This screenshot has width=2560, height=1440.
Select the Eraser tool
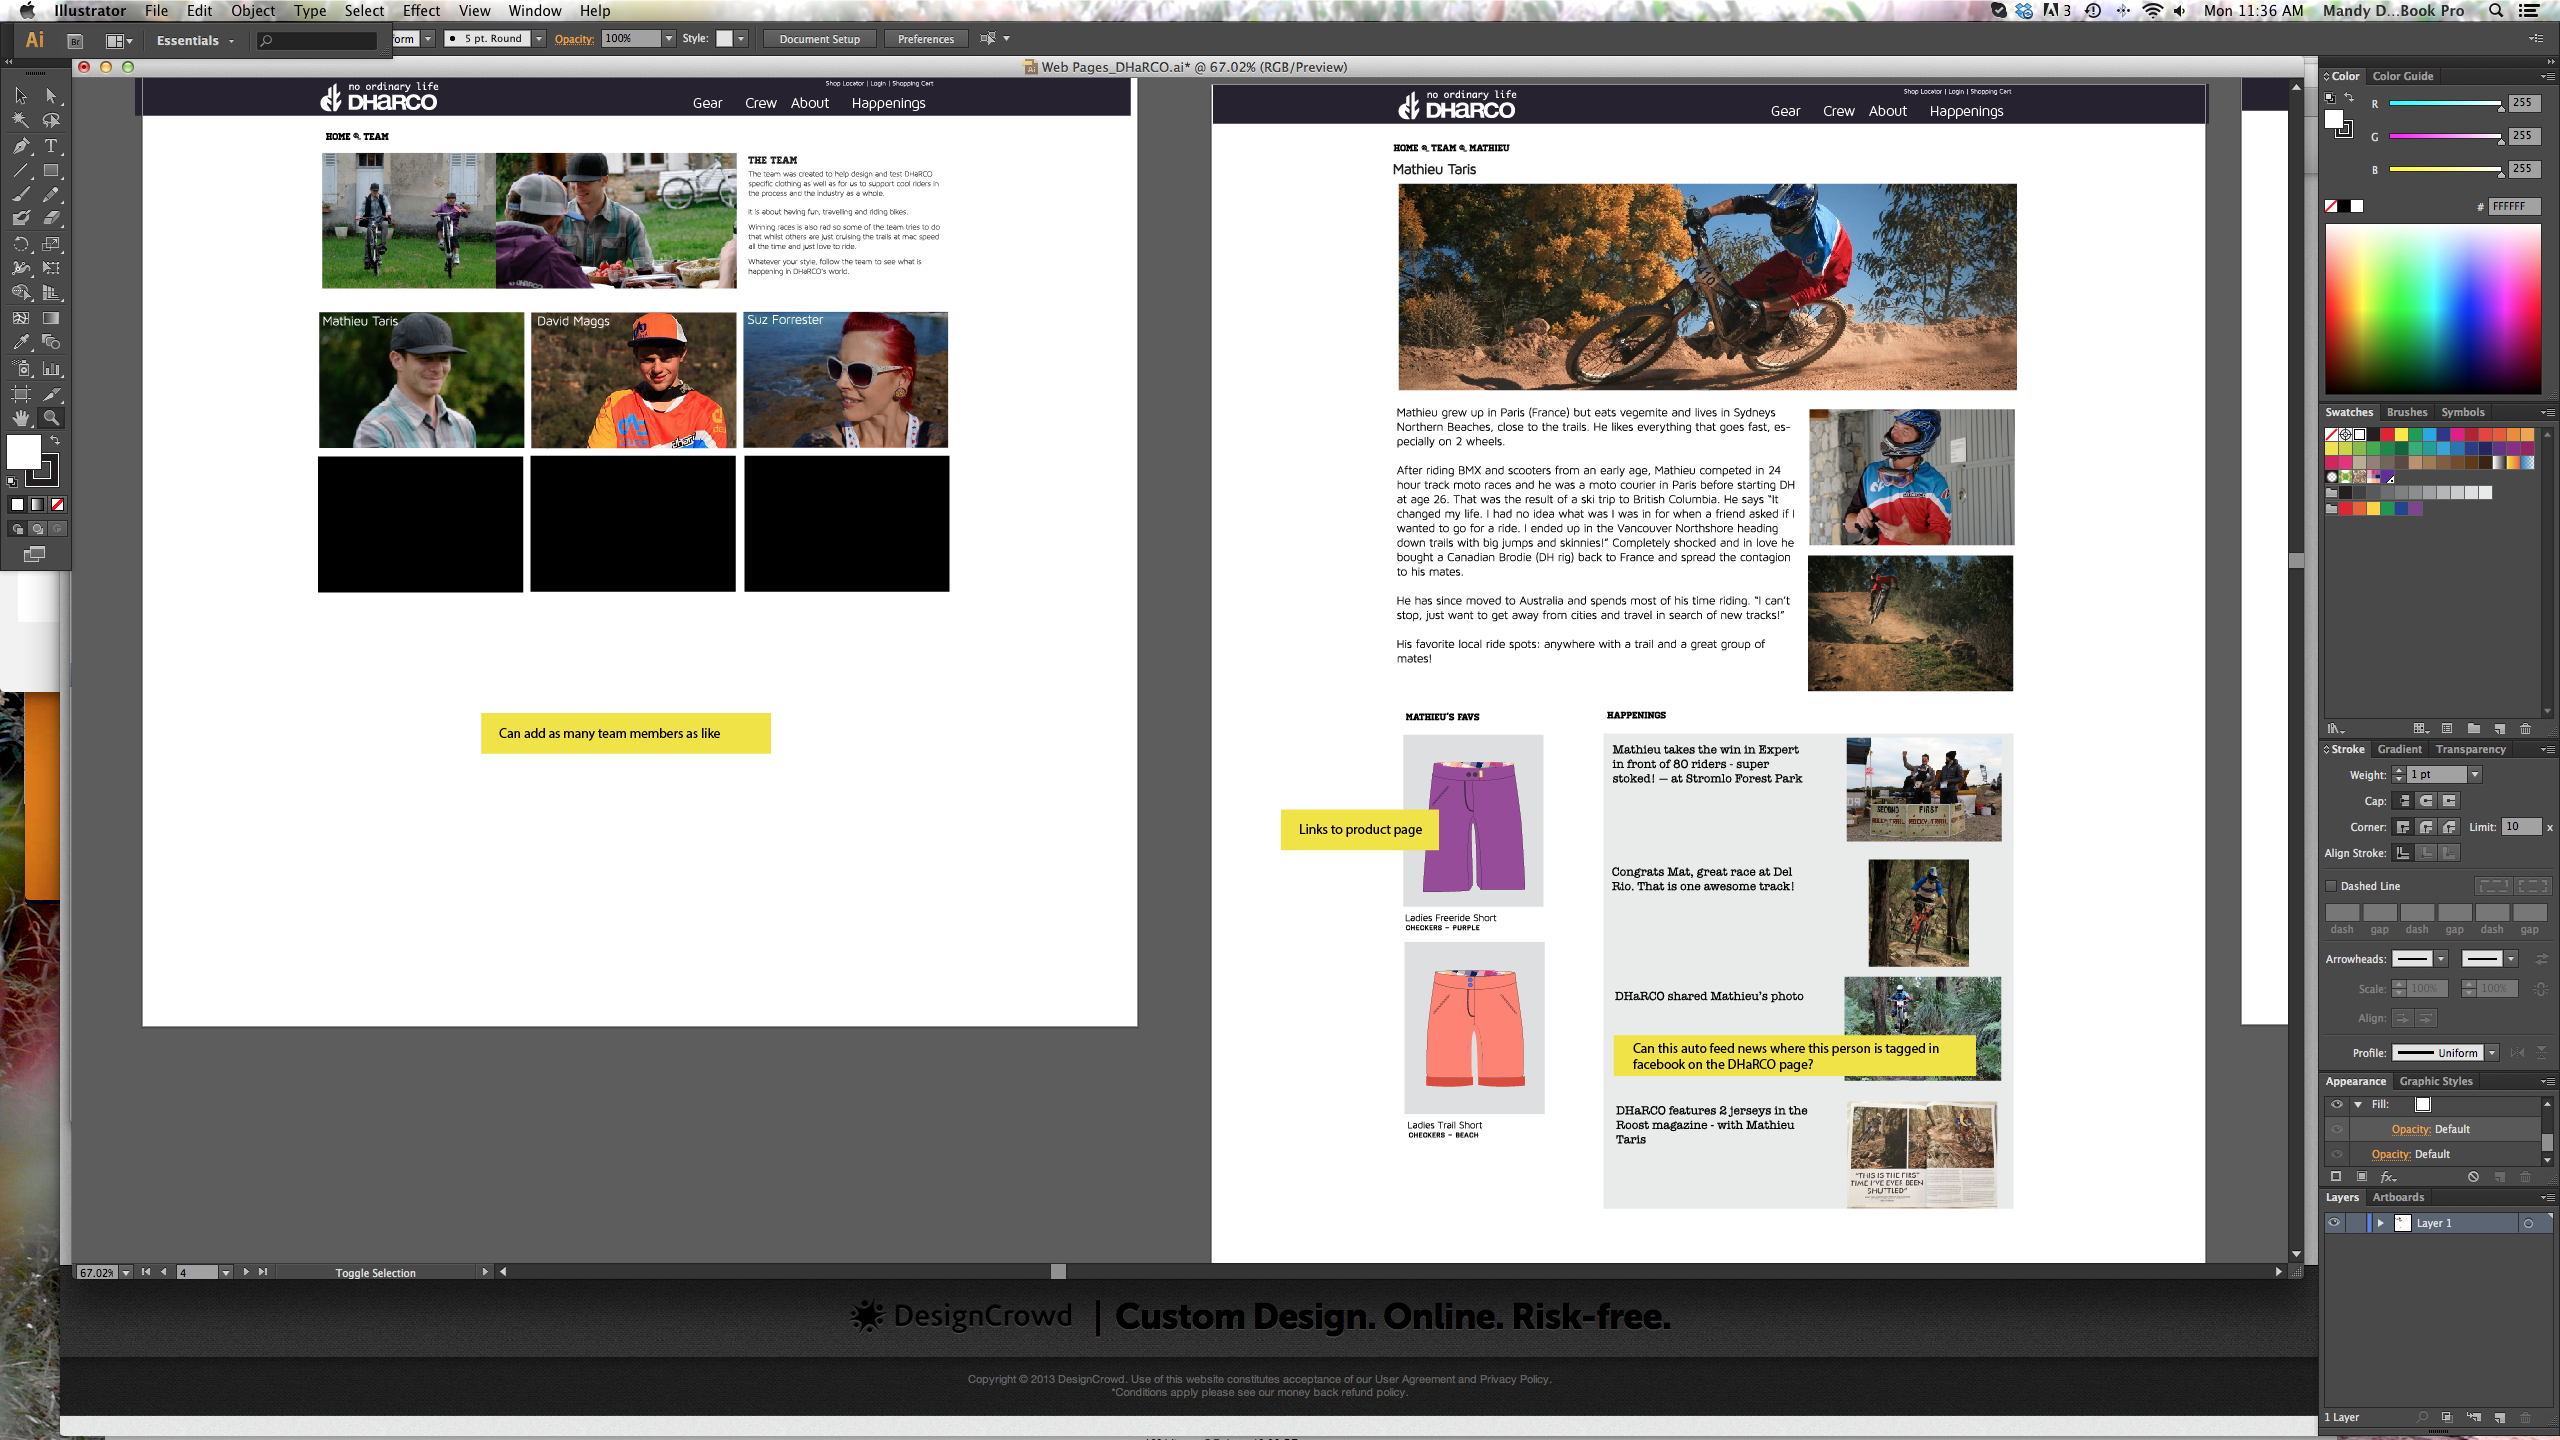click(51, 219)
